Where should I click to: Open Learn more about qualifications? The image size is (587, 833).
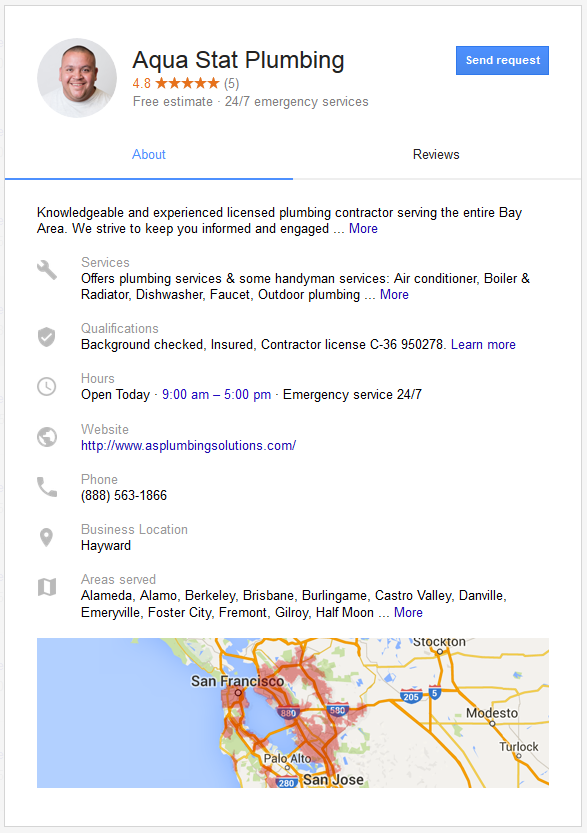(x=483, y=344)
